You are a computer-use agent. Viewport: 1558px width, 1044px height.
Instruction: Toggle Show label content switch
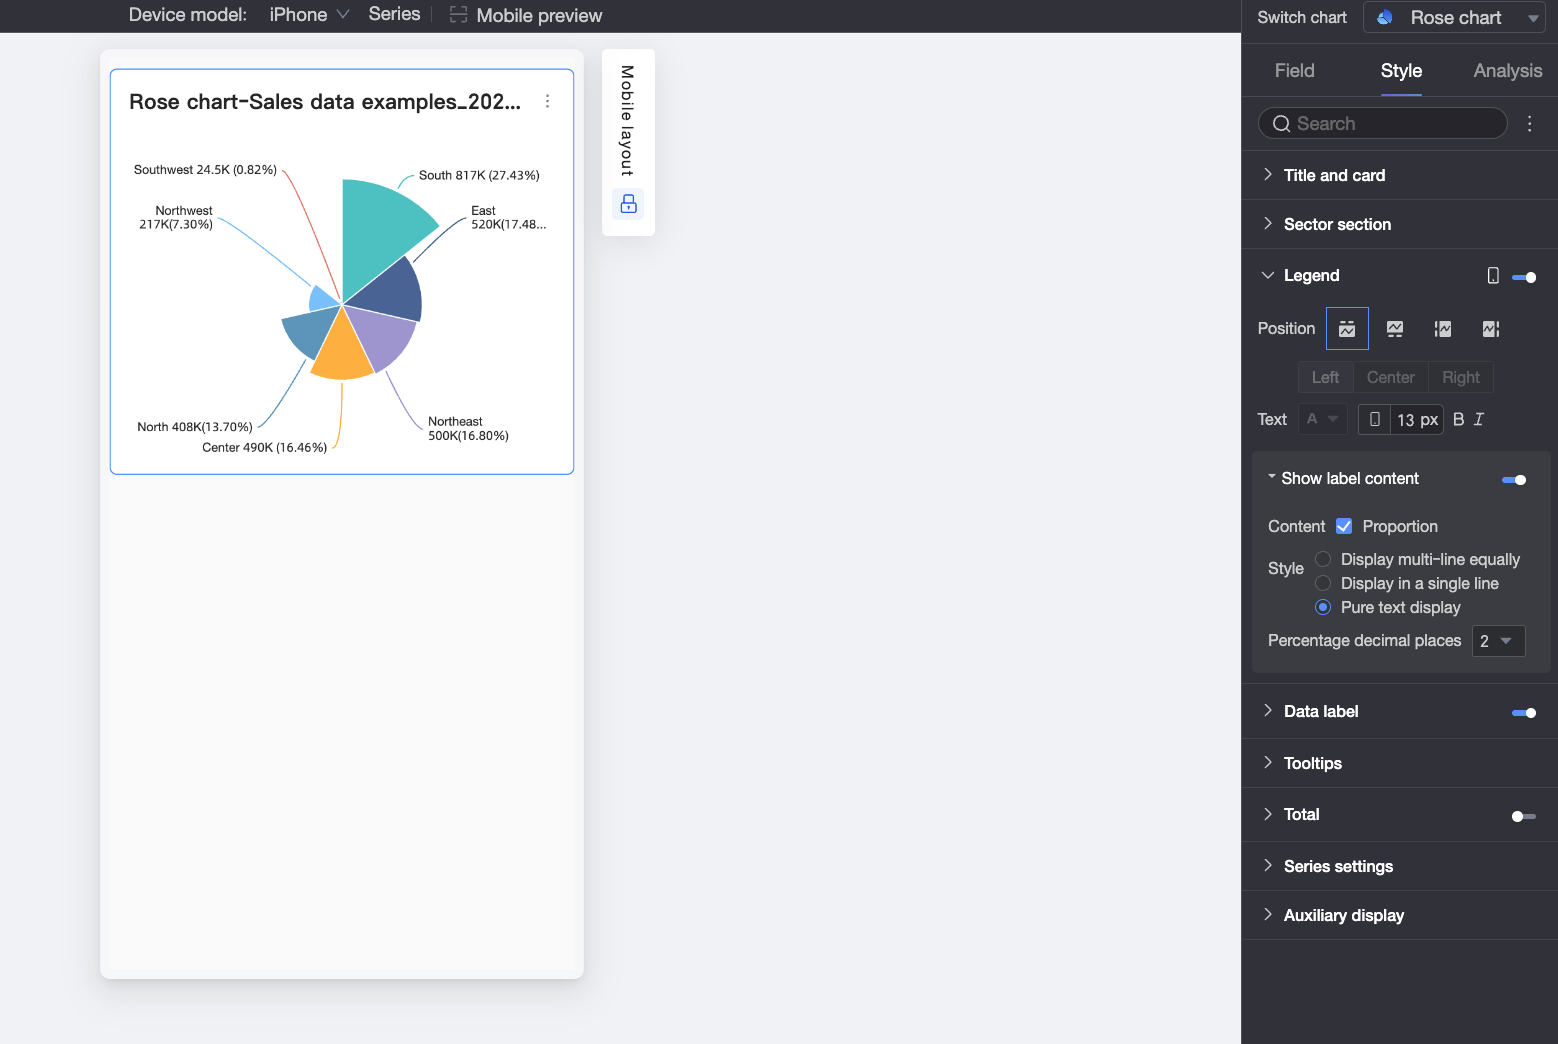click(x=1514, y=480)
